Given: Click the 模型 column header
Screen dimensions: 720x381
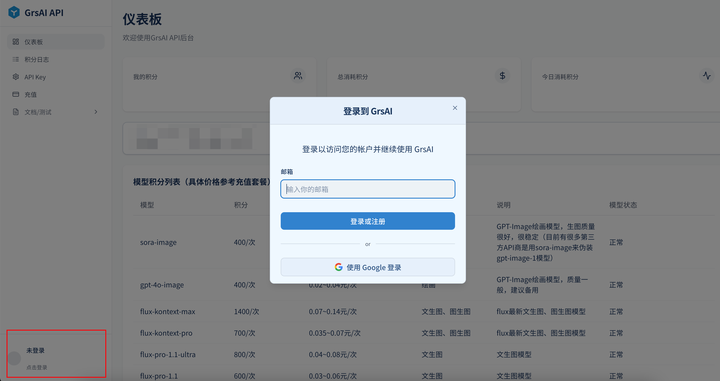Looking at the screenshot, I should click(x=147, y=205).
